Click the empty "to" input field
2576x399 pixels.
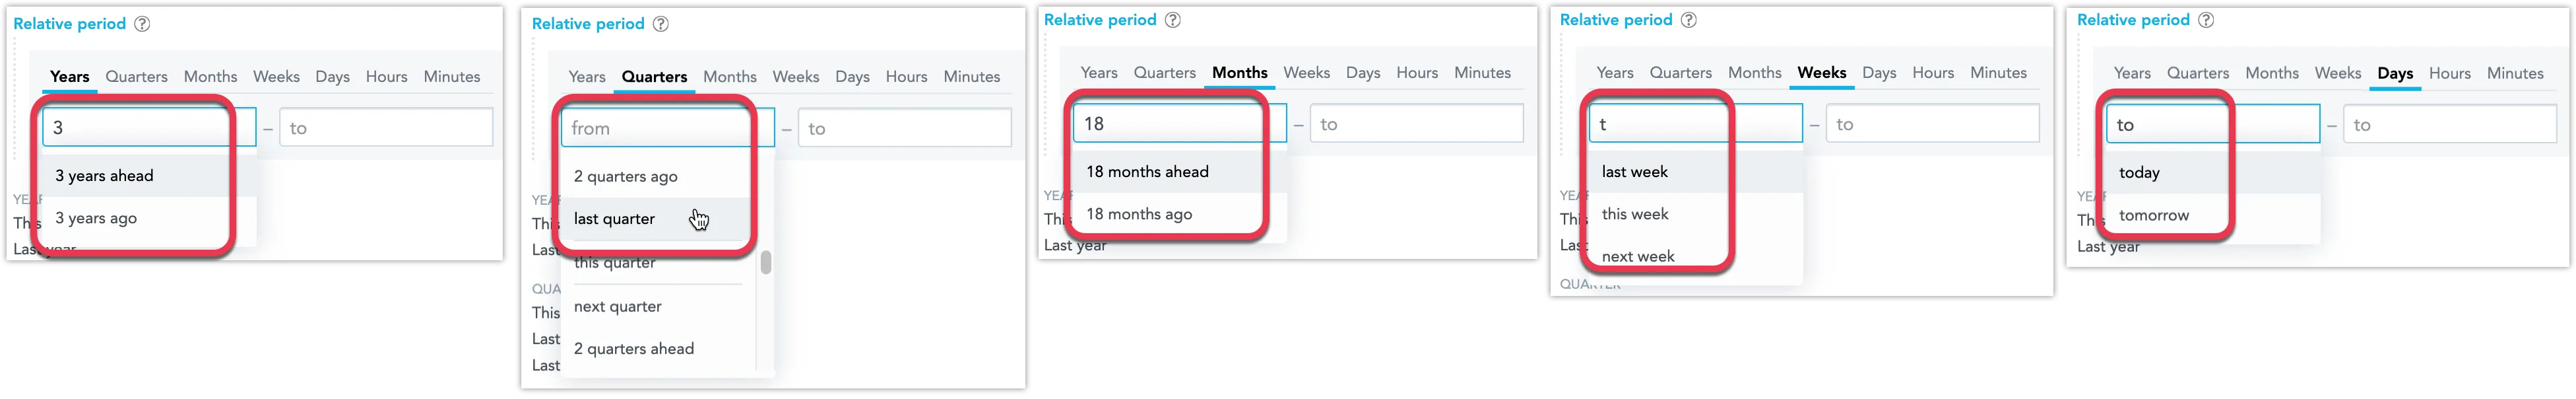(386, 127)
